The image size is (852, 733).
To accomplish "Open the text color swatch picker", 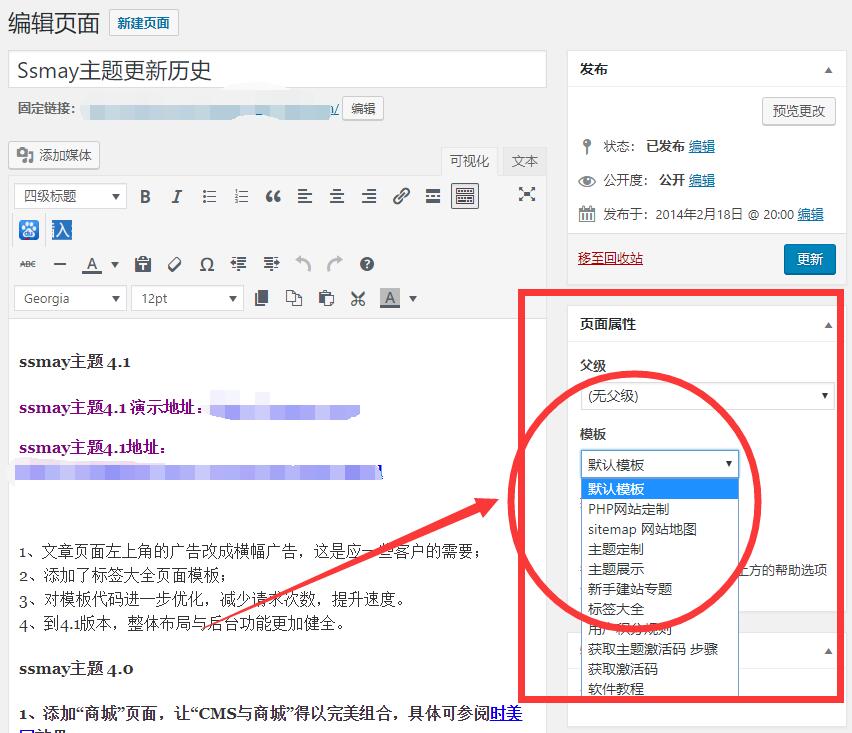I will pos(114,263).
